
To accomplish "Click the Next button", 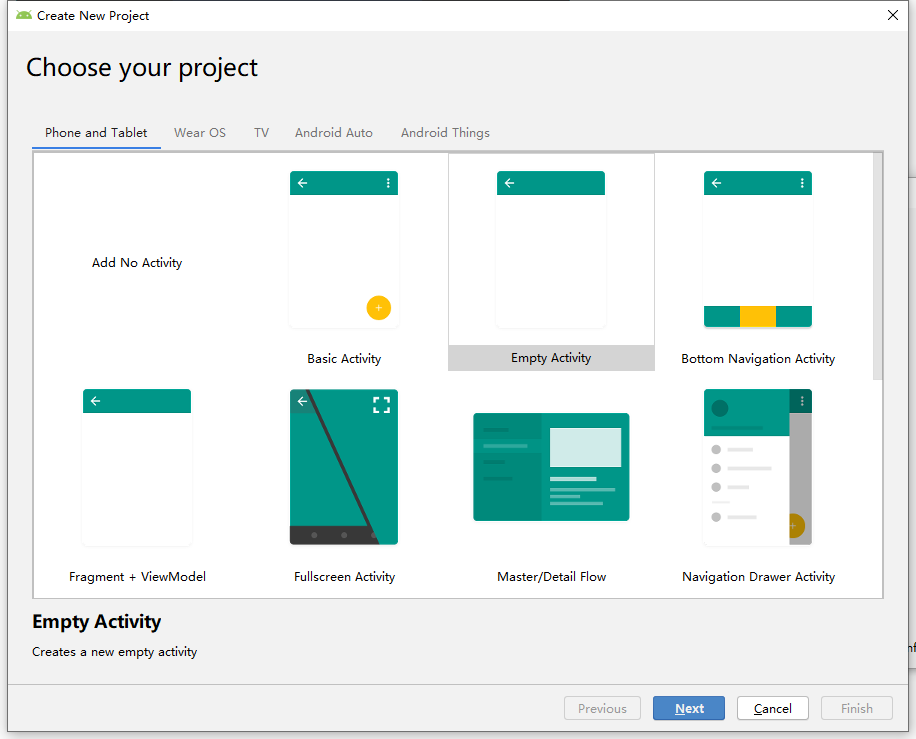I will click(x=689, y=708).
